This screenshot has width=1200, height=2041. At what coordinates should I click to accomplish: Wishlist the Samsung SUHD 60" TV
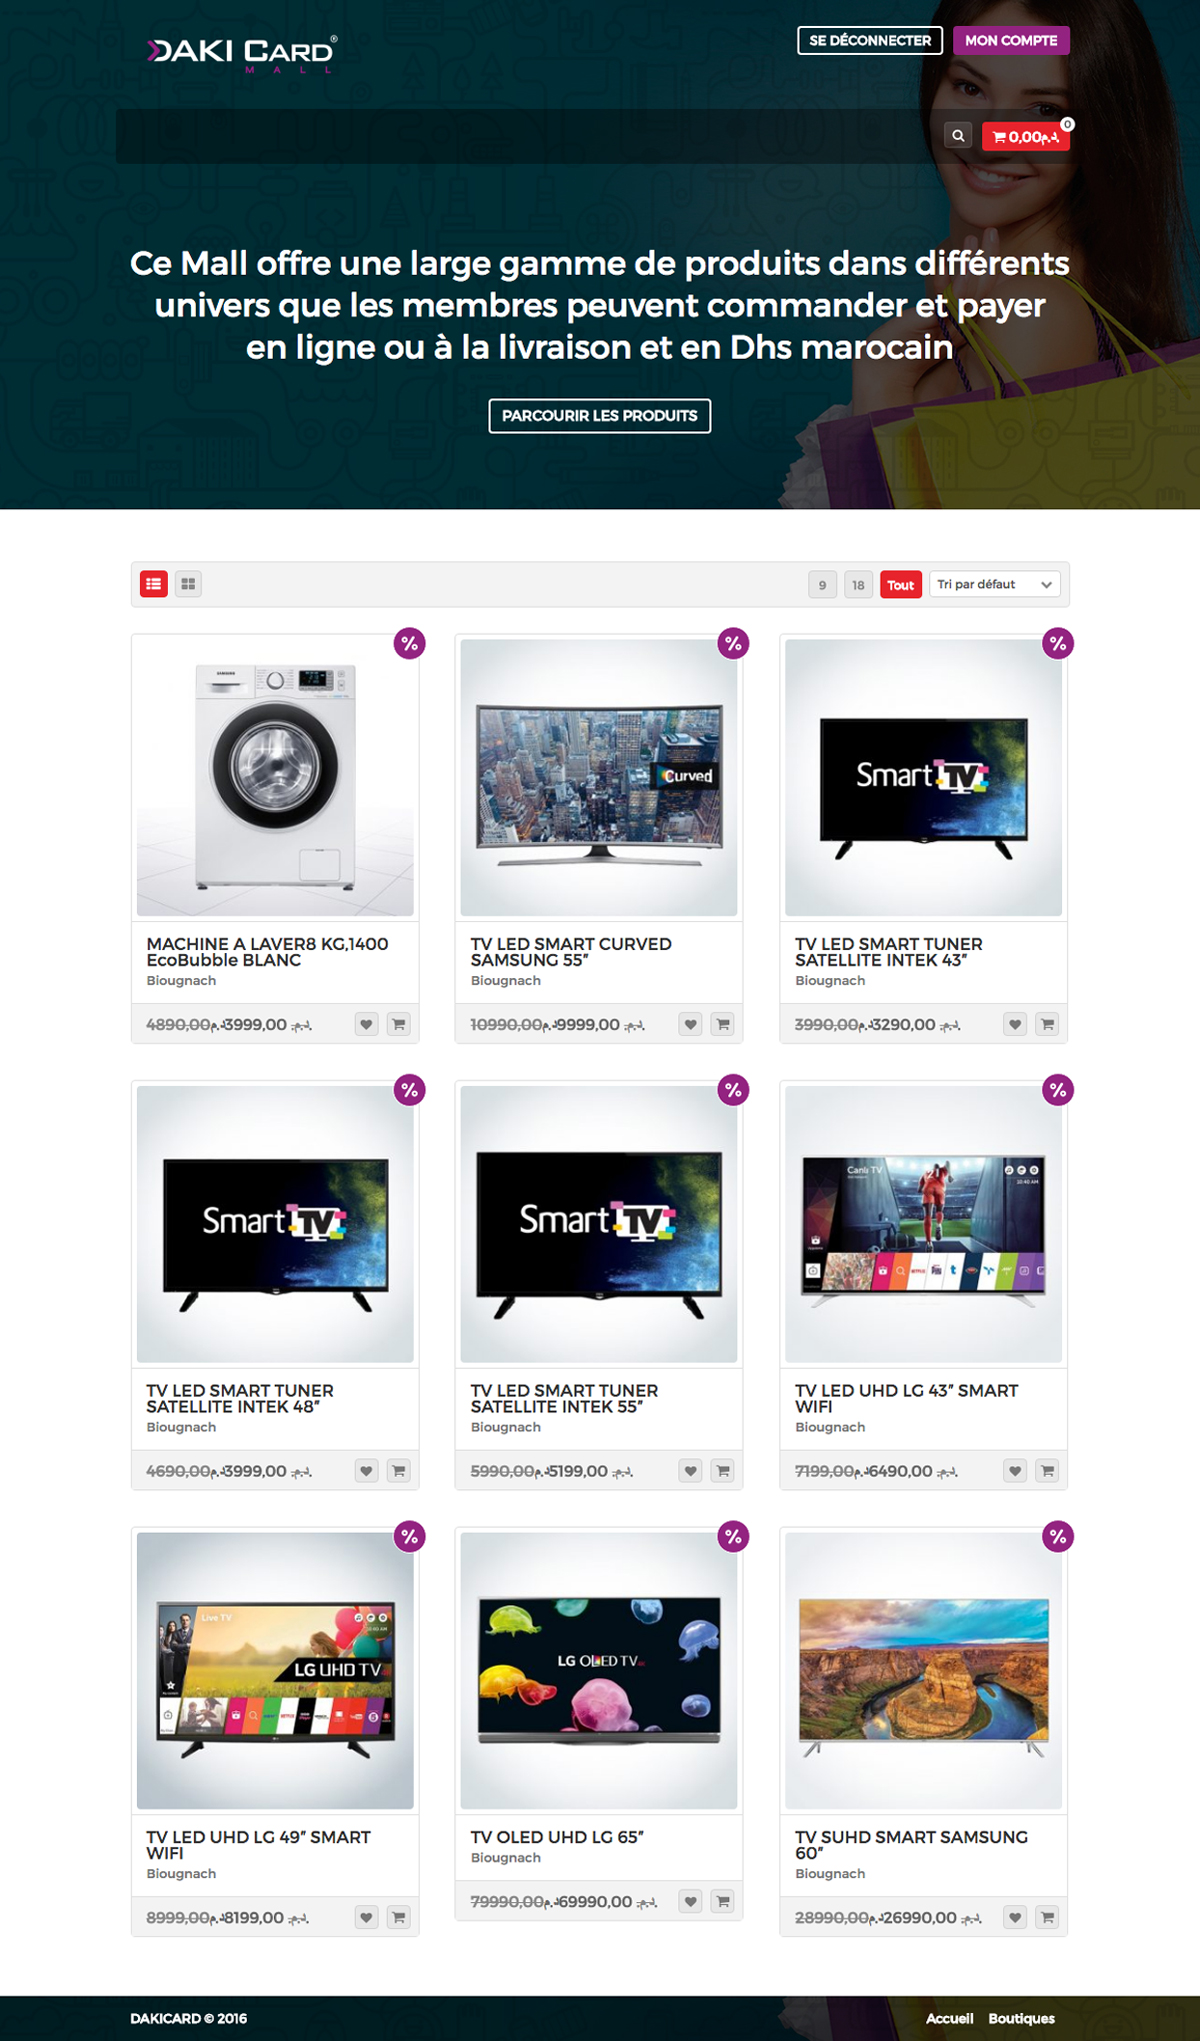point(1015,1918)
